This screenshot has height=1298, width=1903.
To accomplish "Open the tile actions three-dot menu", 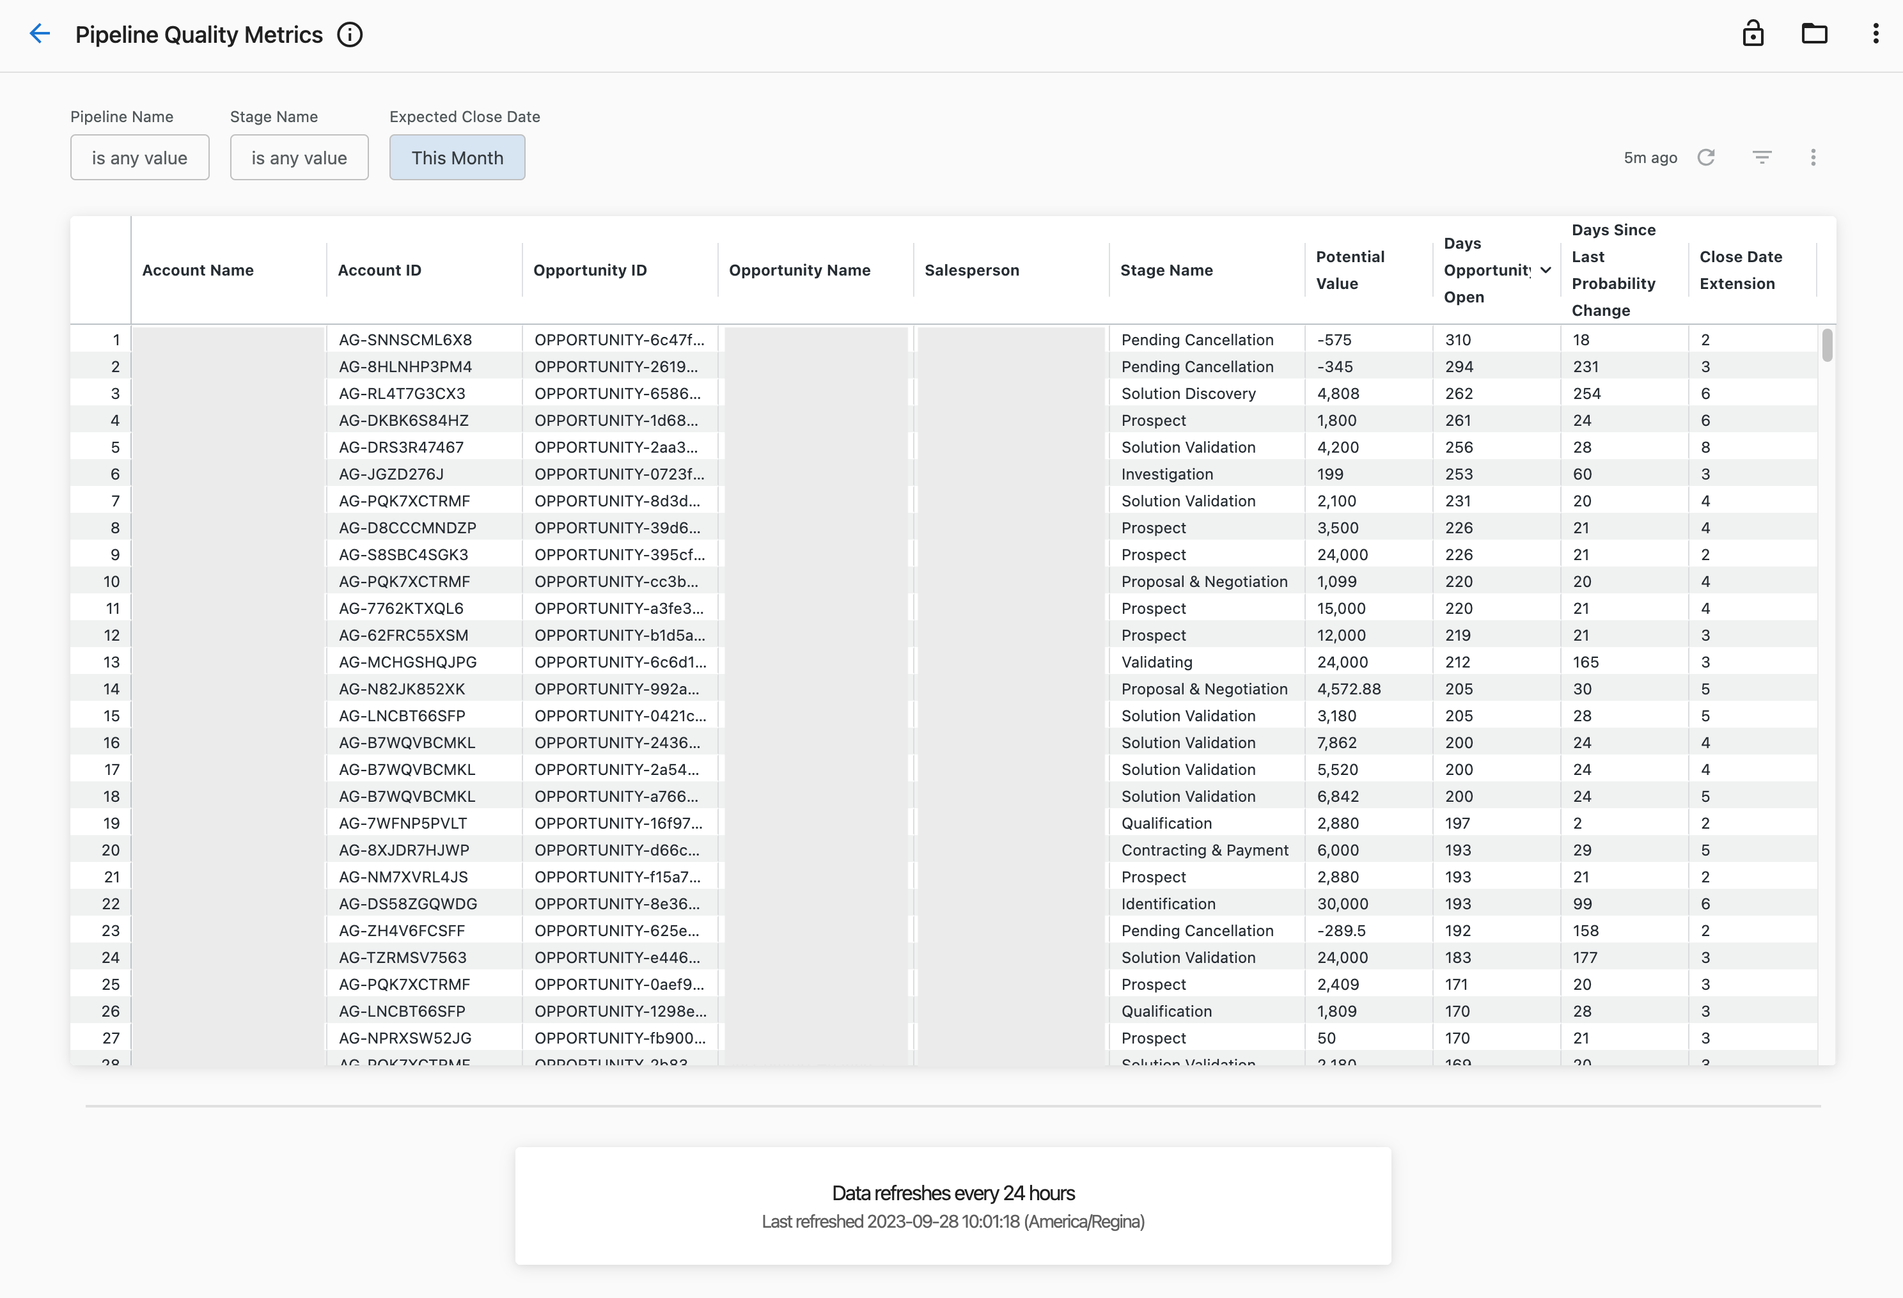I will coord(1813,157).
